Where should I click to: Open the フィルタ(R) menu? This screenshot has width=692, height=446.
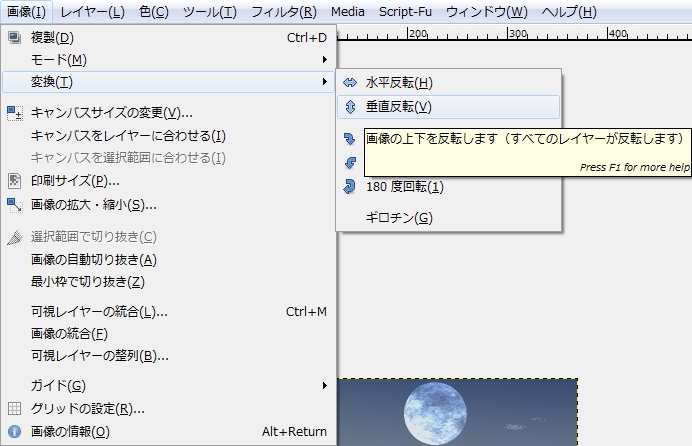(284, 11)
